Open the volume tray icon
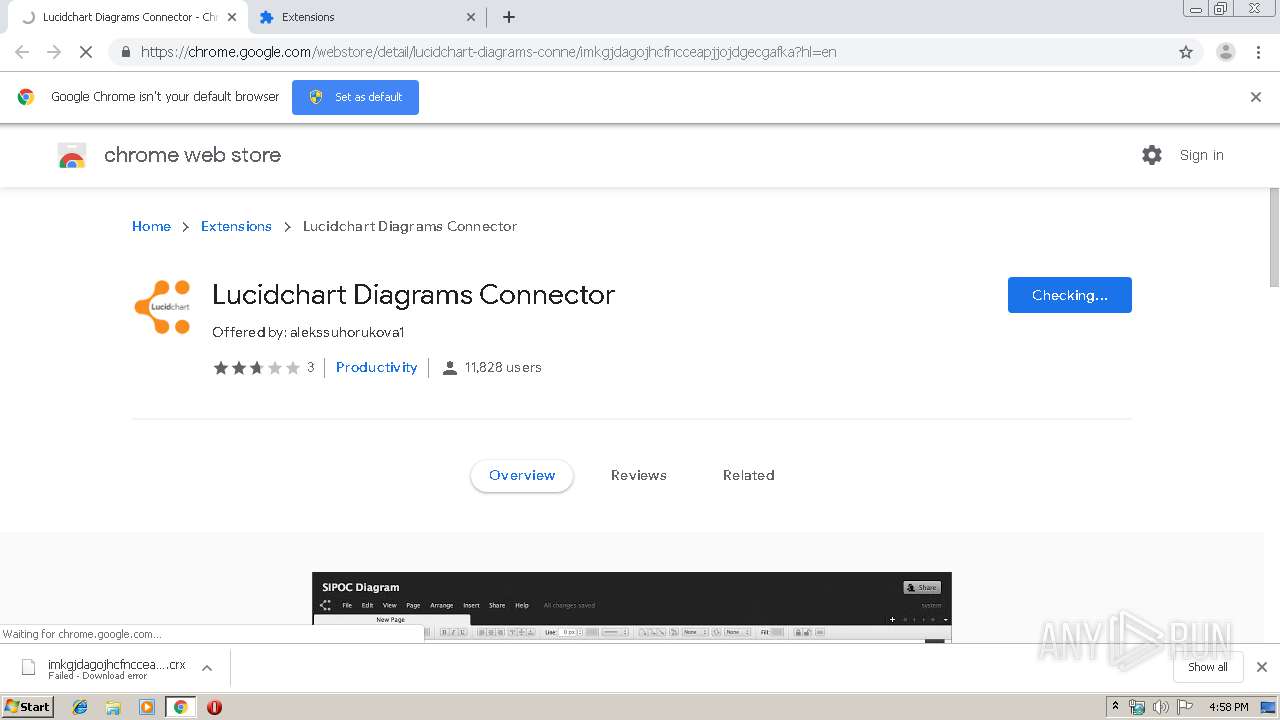Image resolution: width=1280 pixels, height=720 pixels. point(1160,707)
